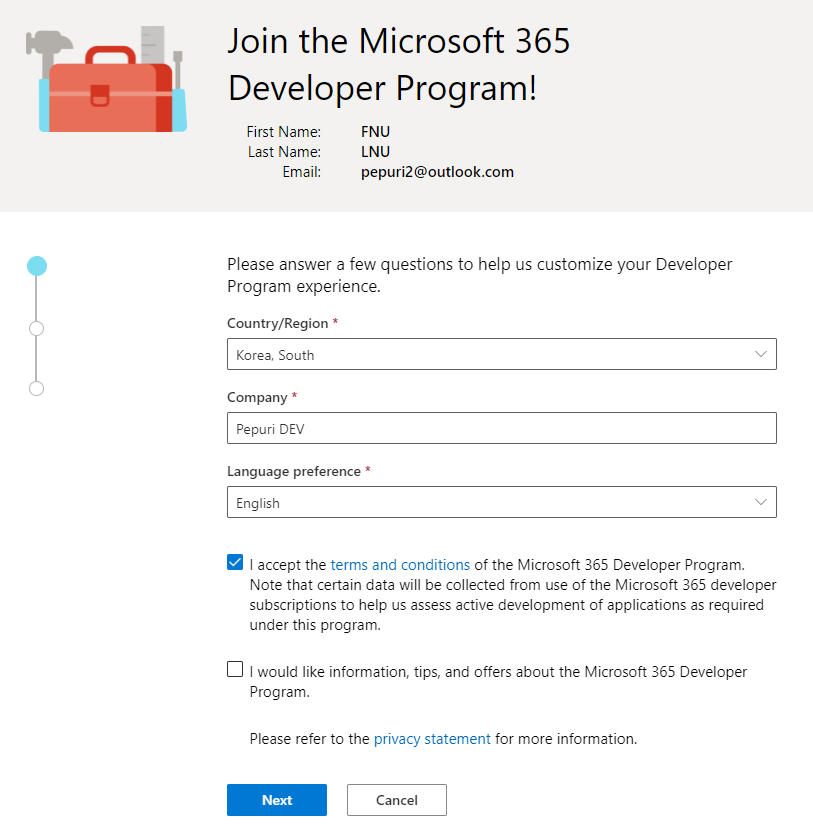Uncheck the accept terms and conditions checkbox

[235, 562]
